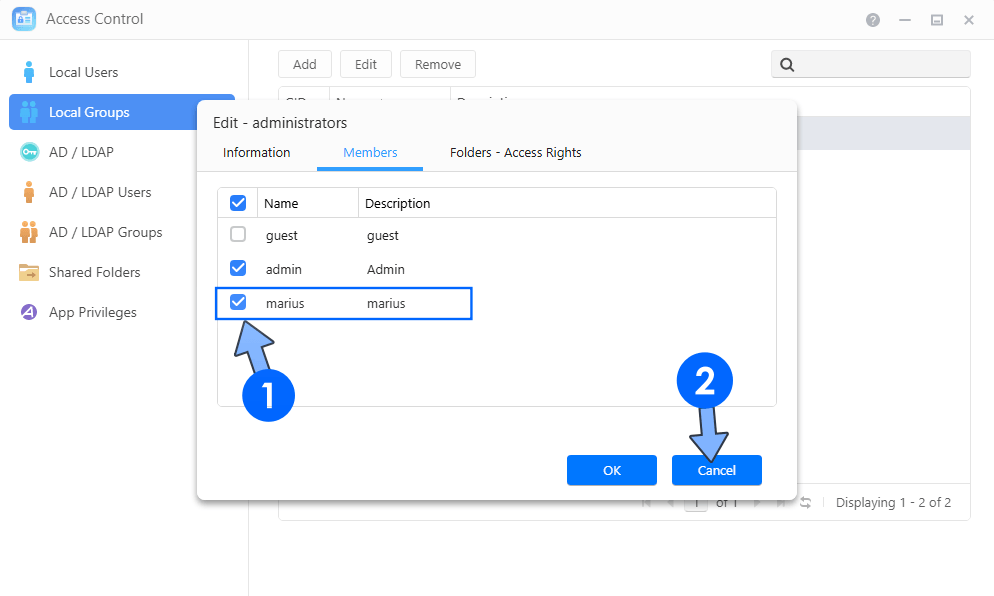Click the refresh icon in pagination bar
The image size is (994, 596).
click(805, 503)
